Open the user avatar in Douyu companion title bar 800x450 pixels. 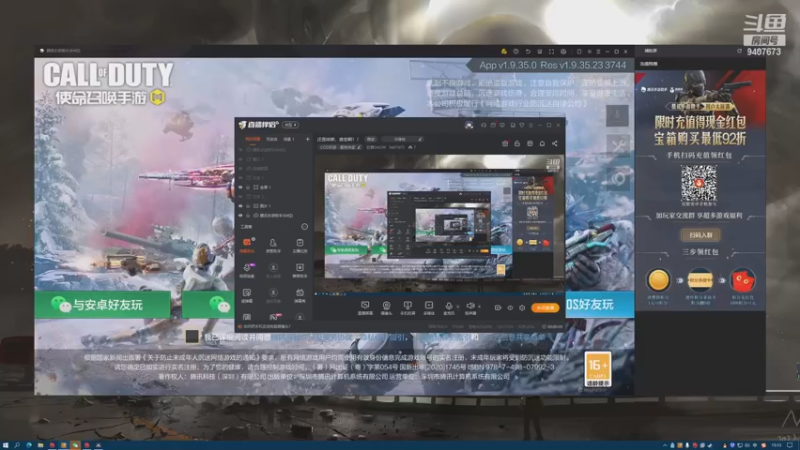pyautogui.click(x=469, y=125)
